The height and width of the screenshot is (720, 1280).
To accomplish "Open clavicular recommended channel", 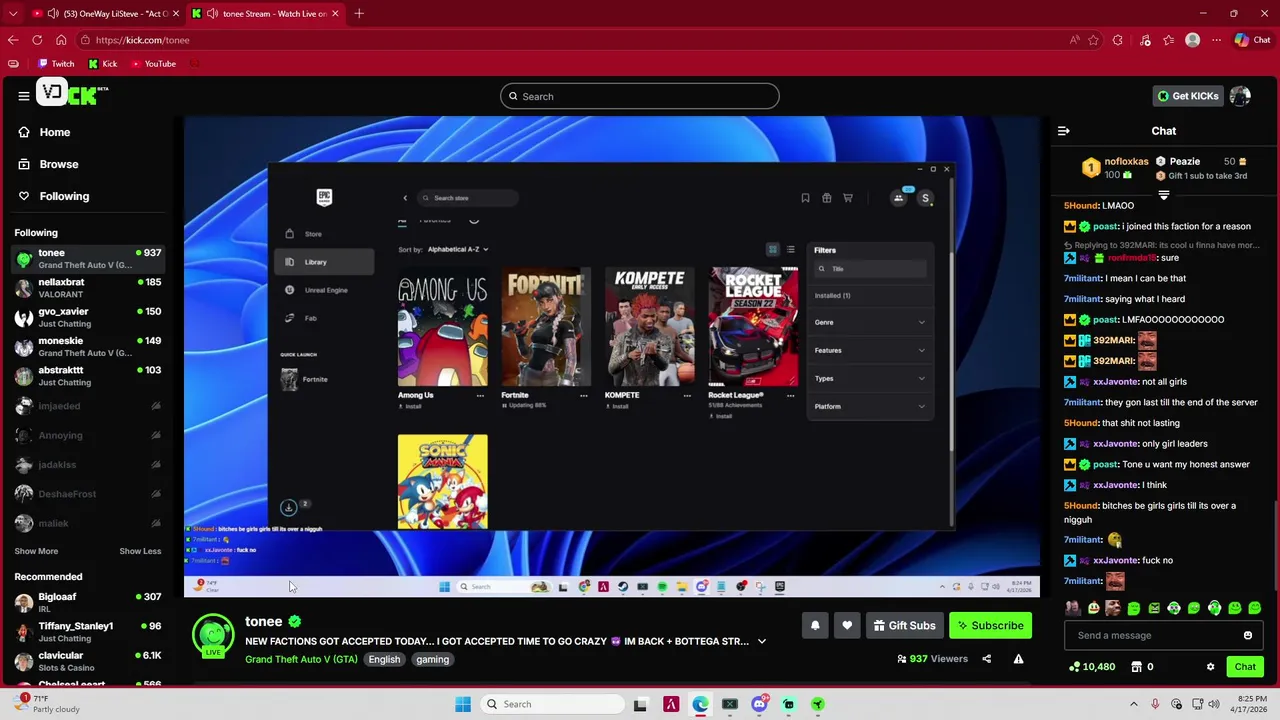I will [88, 661].
